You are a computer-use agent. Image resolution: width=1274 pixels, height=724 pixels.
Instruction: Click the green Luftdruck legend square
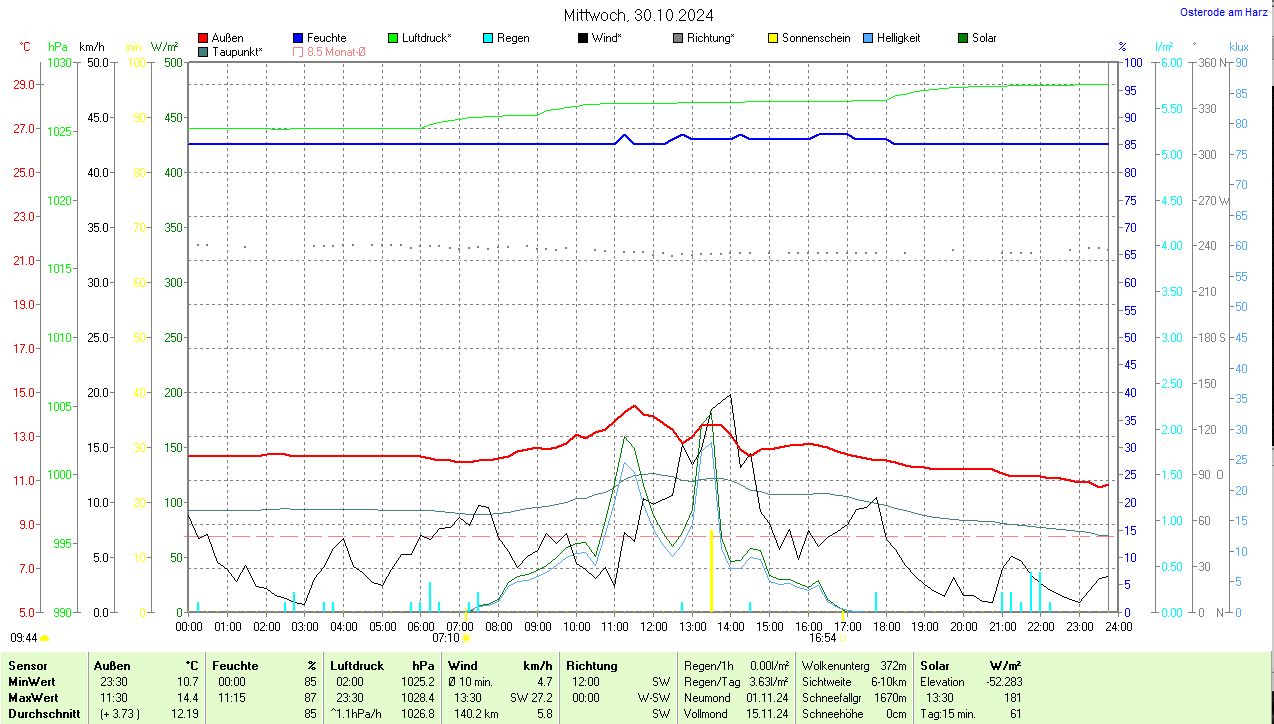(393, 38)
